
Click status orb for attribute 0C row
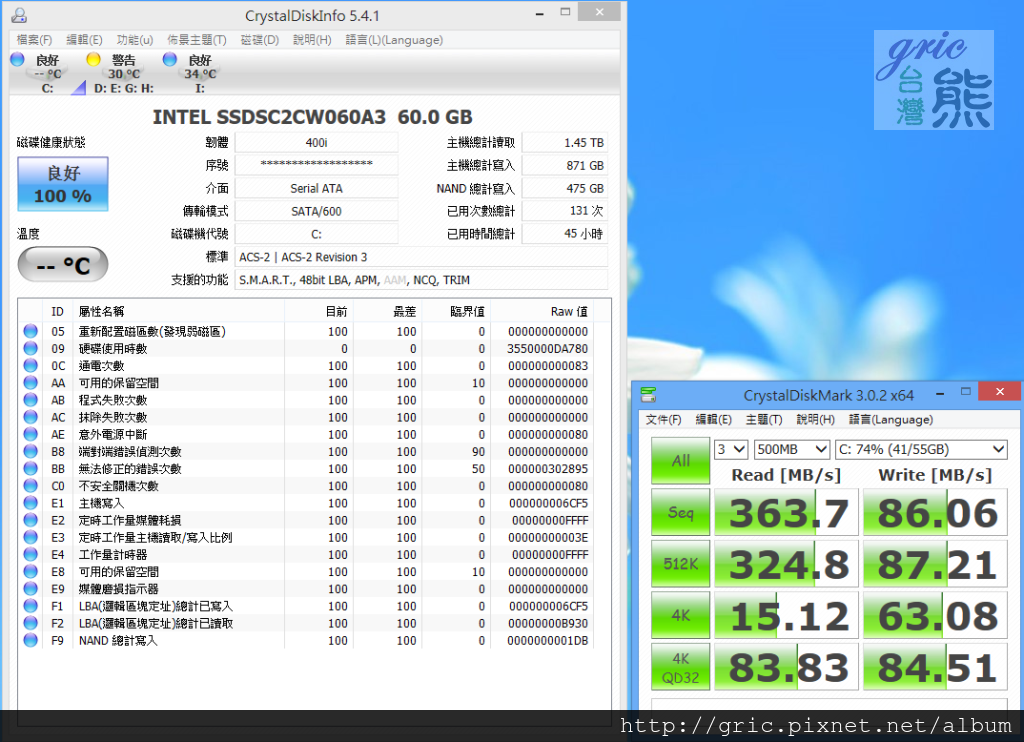tap(31, 365)
